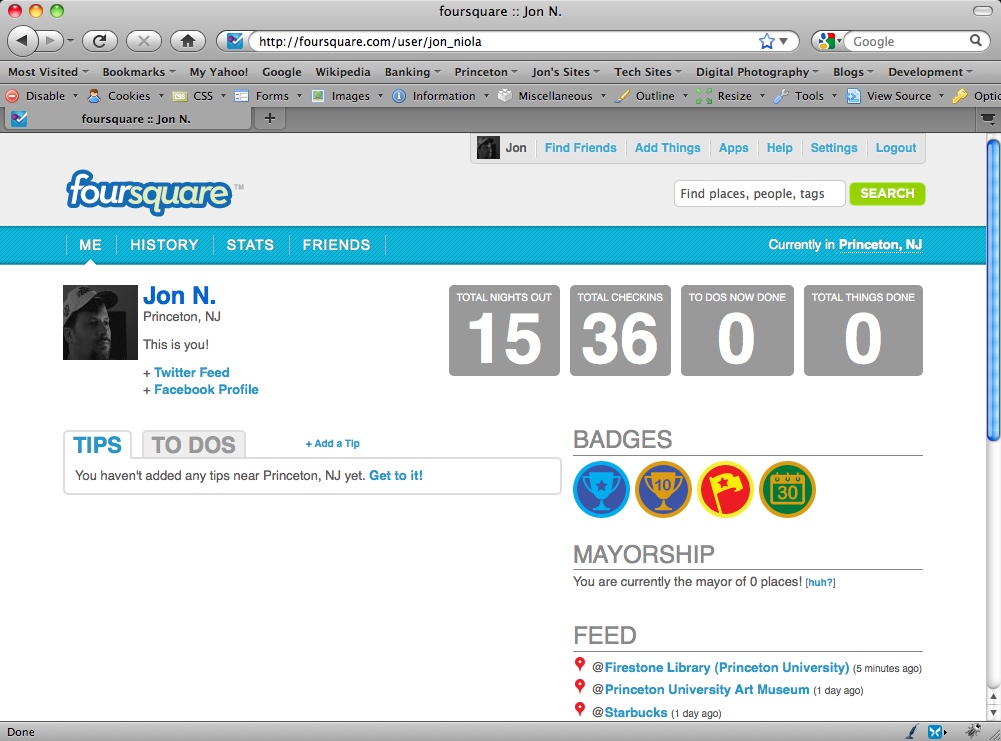Image resolution: width=1001 pixels, height=741 pixels.
Task: Click the browser Back arrow button
Action: point(22,41)
